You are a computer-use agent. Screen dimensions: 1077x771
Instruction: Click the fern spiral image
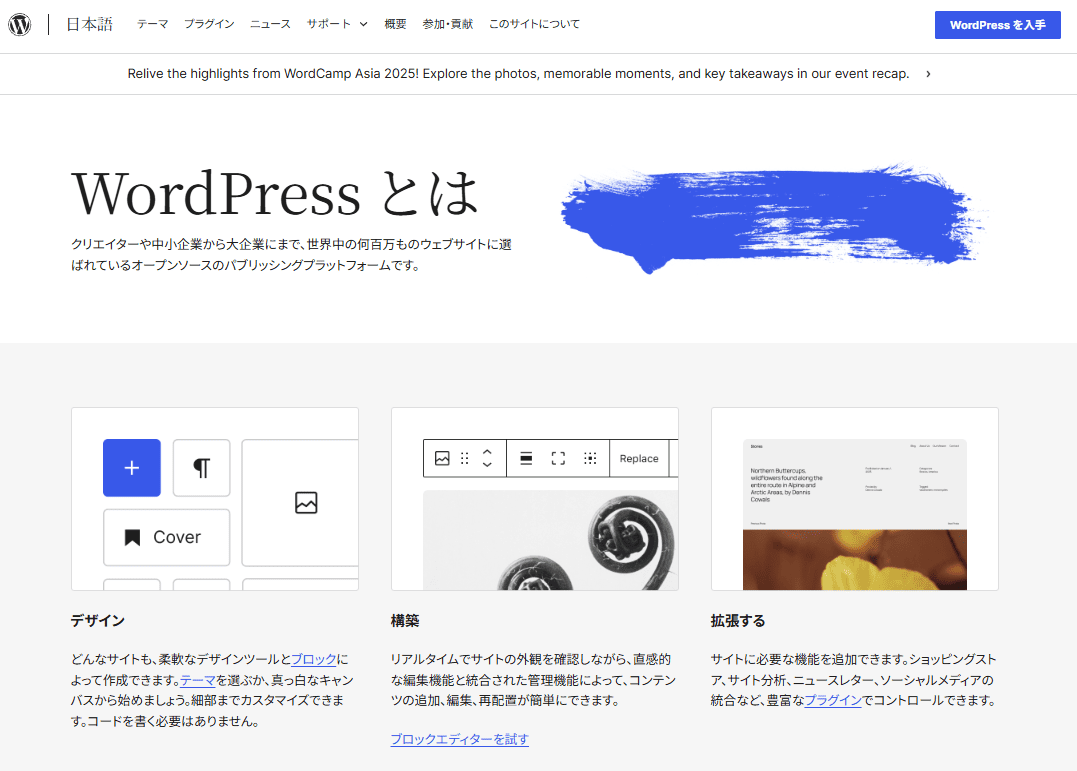click(551, 540)
